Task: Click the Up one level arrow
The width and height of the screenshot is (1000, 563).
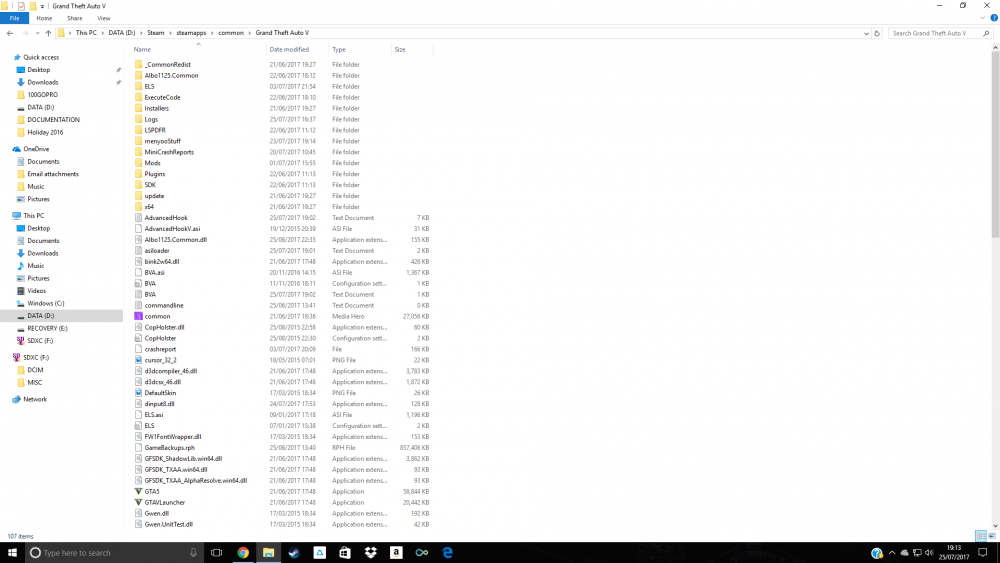Action: [48, 33]
